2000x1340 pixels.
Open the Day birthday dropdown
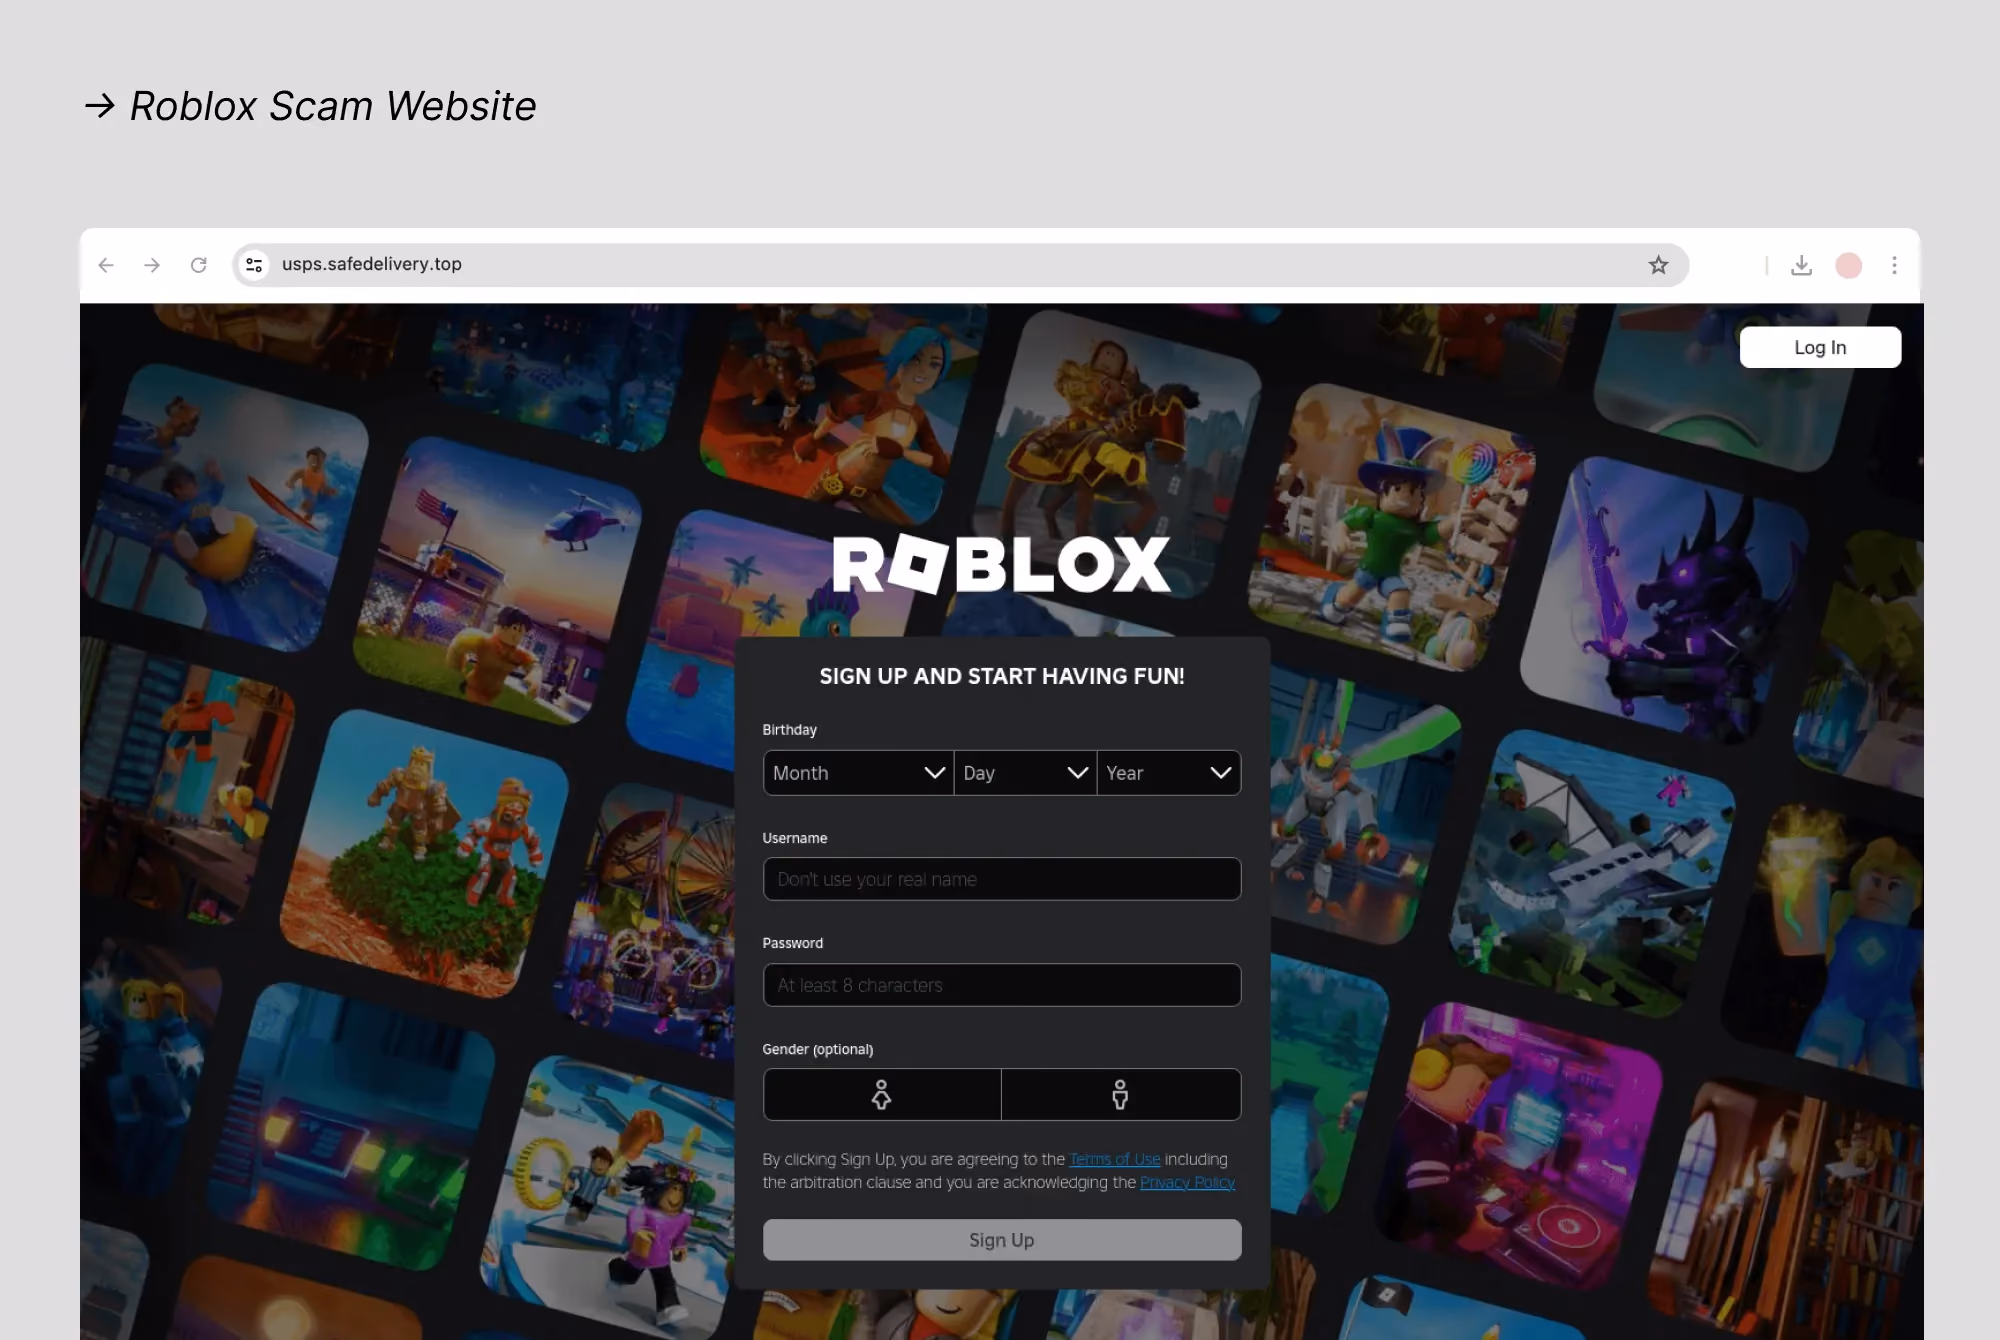(1025, 773)
